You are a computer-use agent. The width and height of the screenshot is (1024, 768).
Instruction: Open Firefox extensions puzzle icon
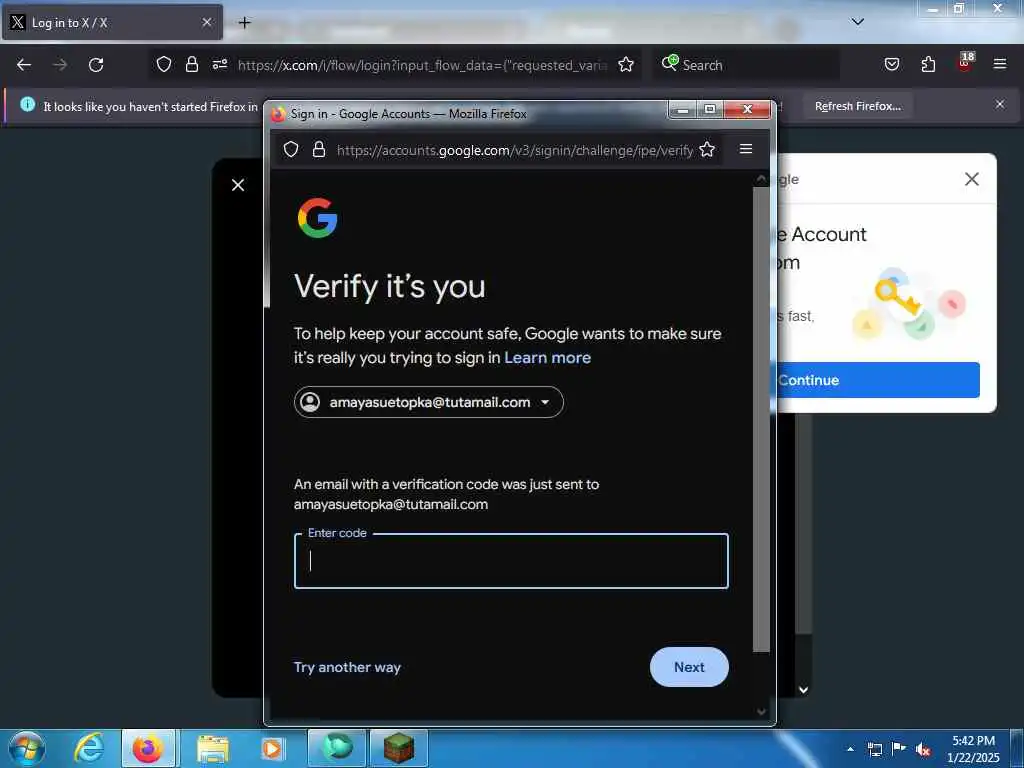click(x=928, y=64)
